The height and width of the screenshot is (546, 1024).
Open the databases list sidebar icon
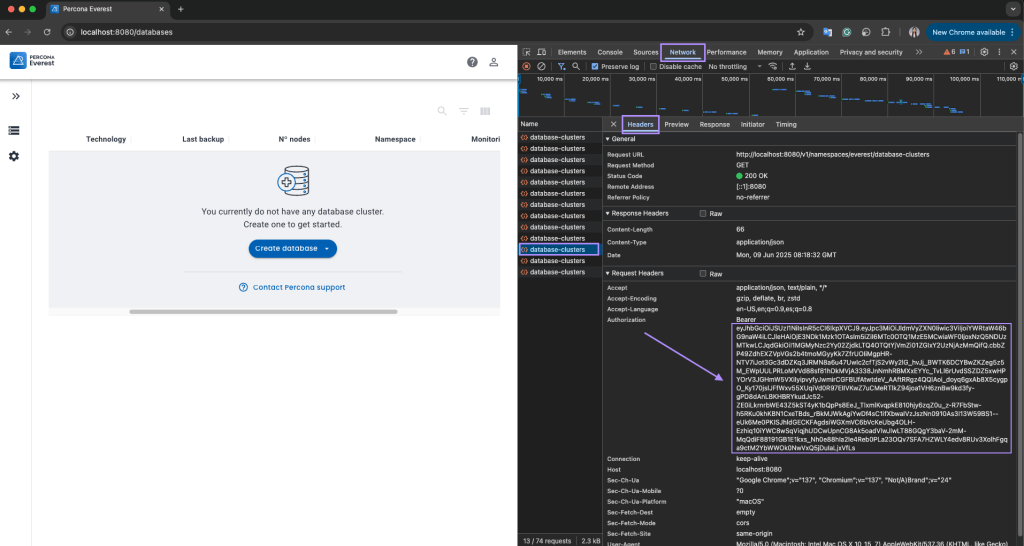(15, 130)
